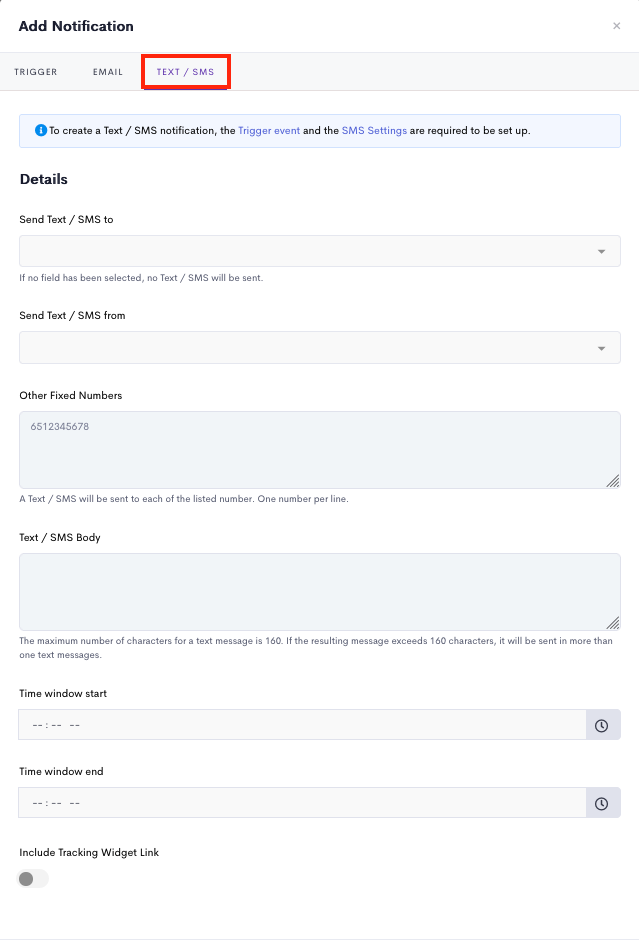Switch to the Trigger tab
The image size is (639, 940).
36,72
